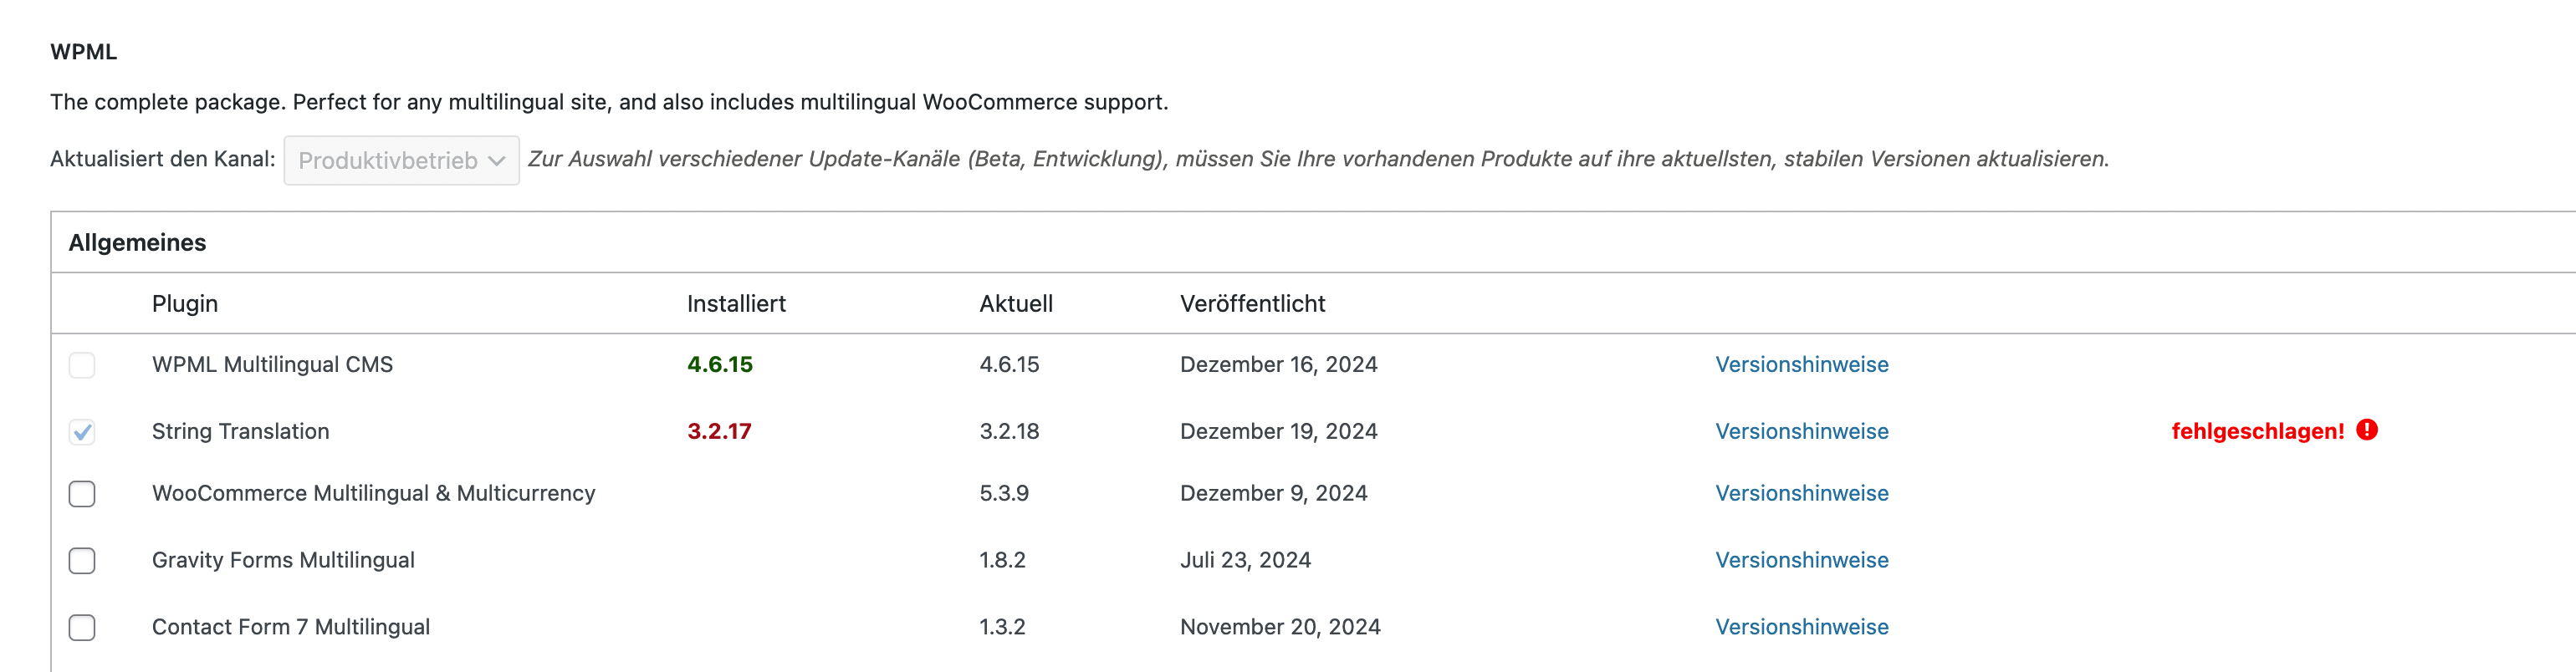The width and height of the screenshot is (2576, 672).
Task: Open Versionshinweise for Gravity Forms Multilingual
Action: tap(1801, 561)
